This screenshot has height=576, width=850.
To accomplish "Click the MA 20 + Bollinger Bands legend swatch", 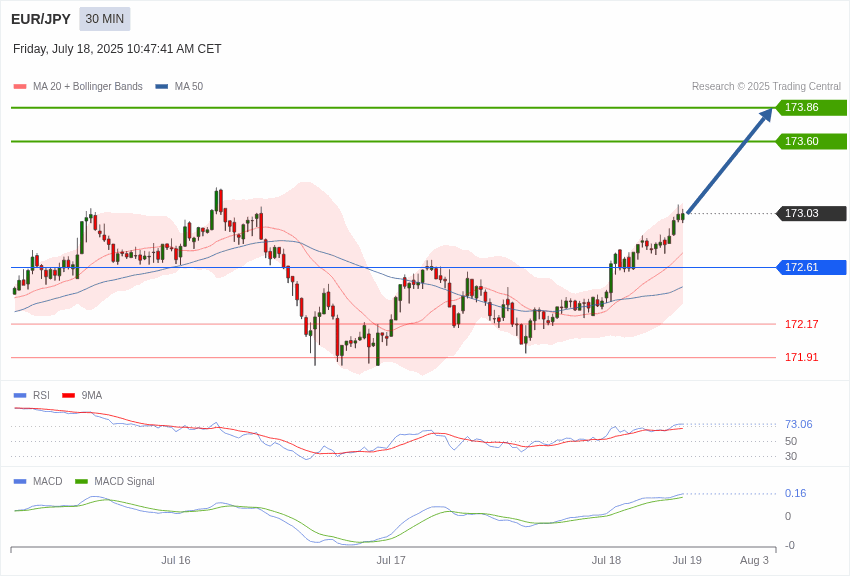I will tap(20, 87).
